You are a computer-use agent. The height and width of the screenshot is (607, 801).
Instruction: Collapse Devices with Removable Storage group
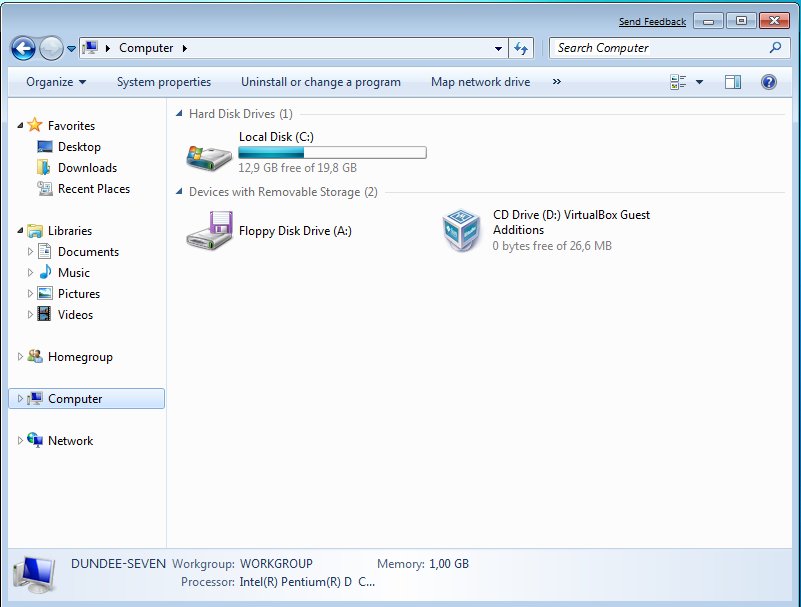click(x=179, y=191)
